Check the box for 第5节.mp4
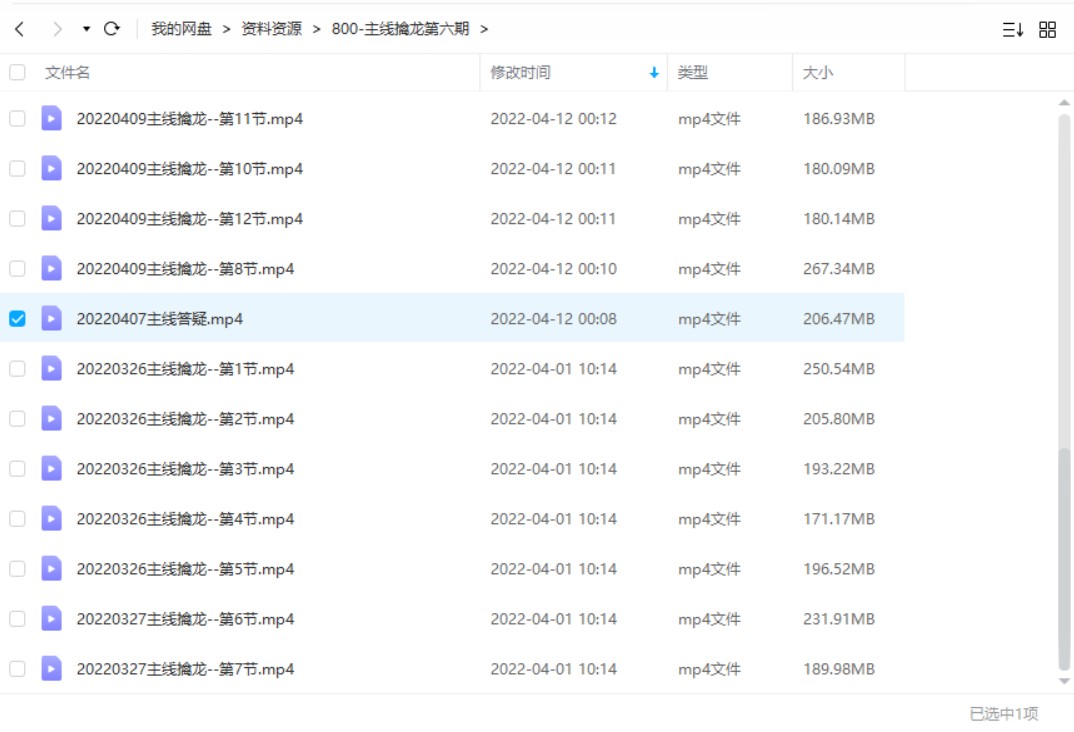This screenshot has width=1074, height=732. click(x=17, y=568)
